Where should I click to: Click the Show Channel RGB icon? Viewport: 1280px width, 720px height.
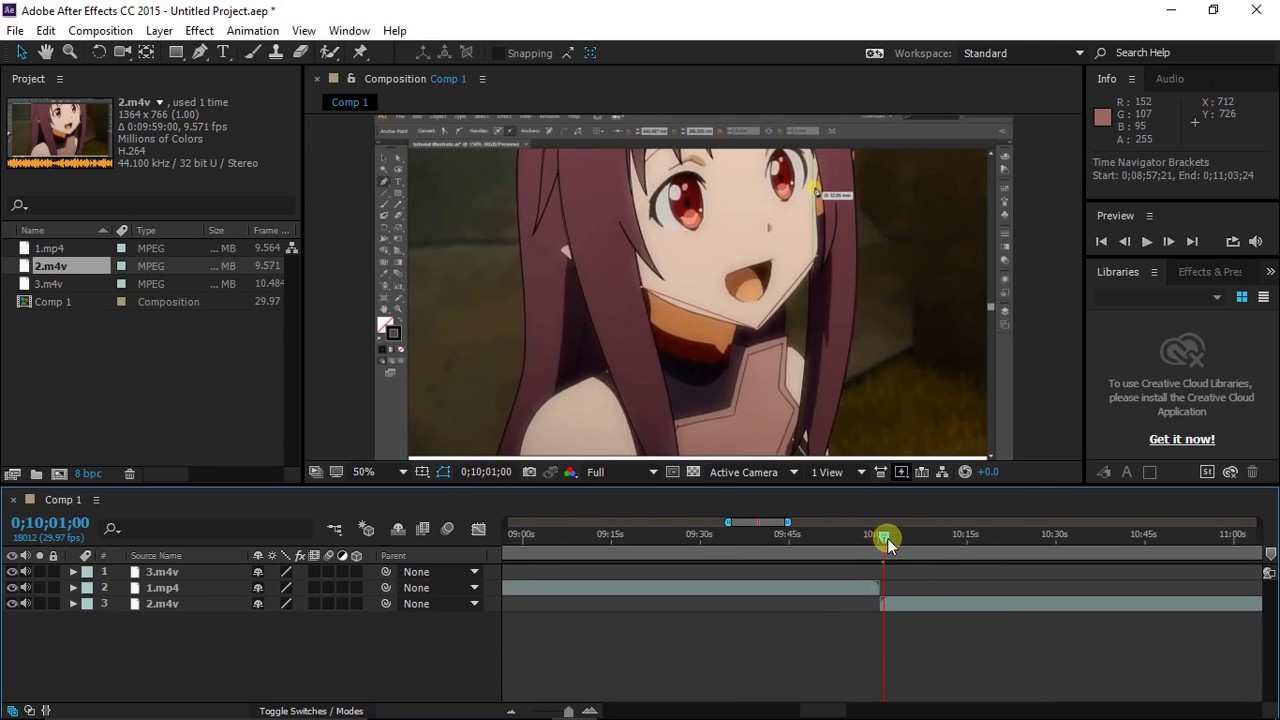pyautogui.click(x=570, y=472)
